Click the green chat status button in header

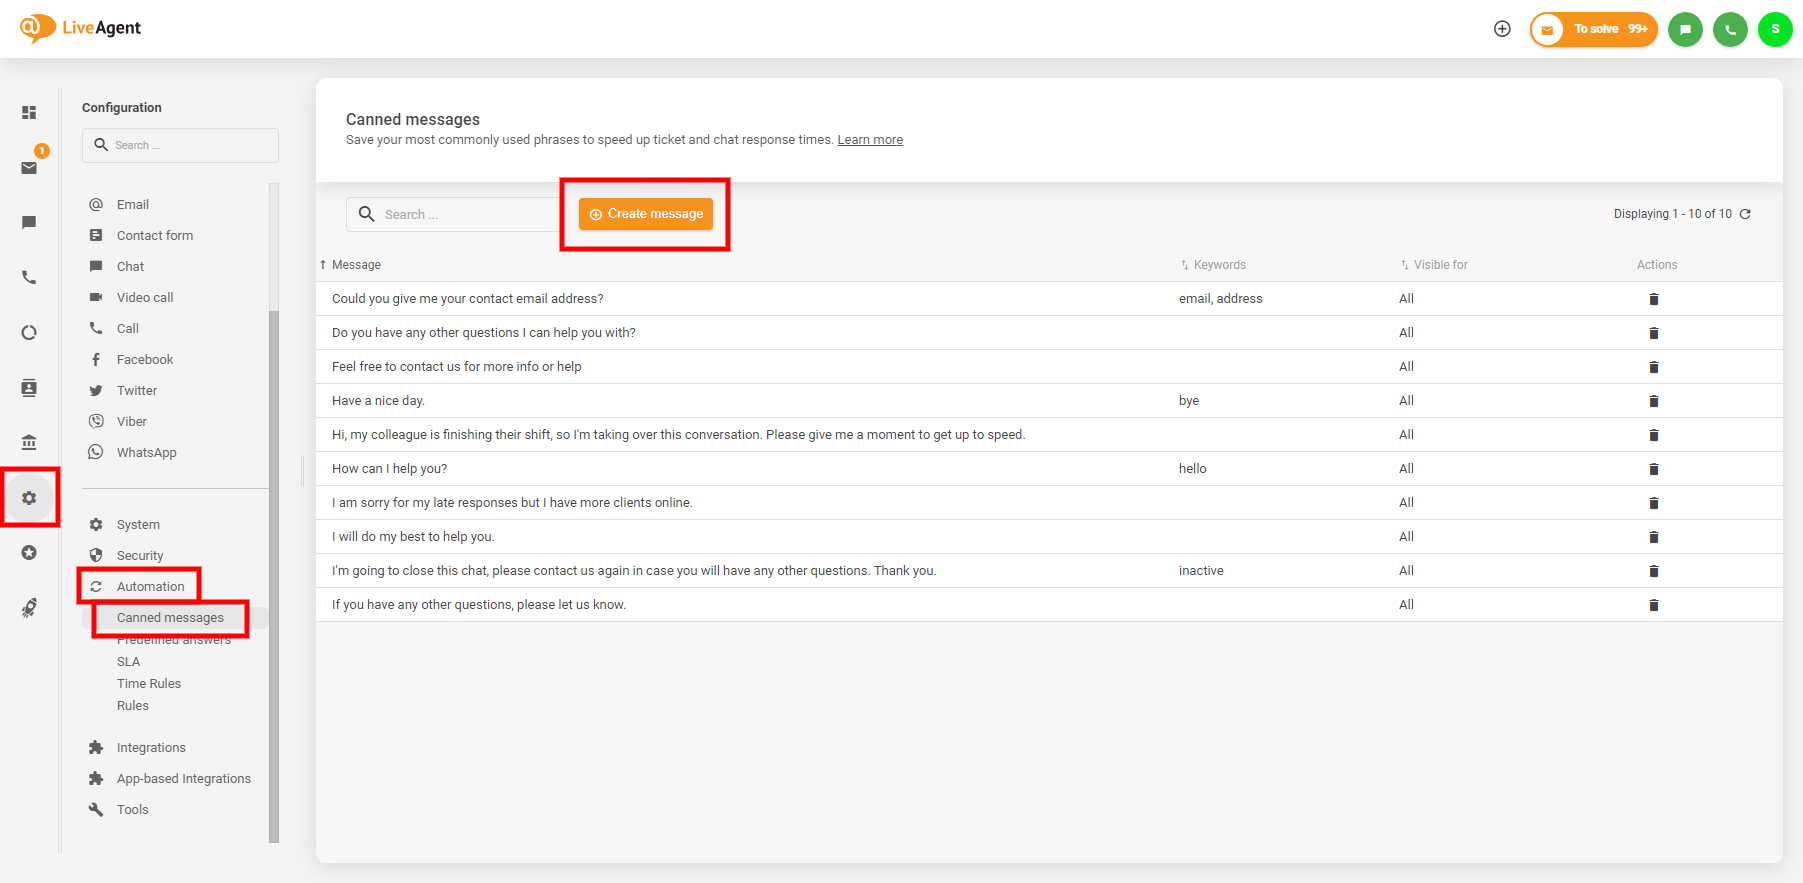point(1685,29)
